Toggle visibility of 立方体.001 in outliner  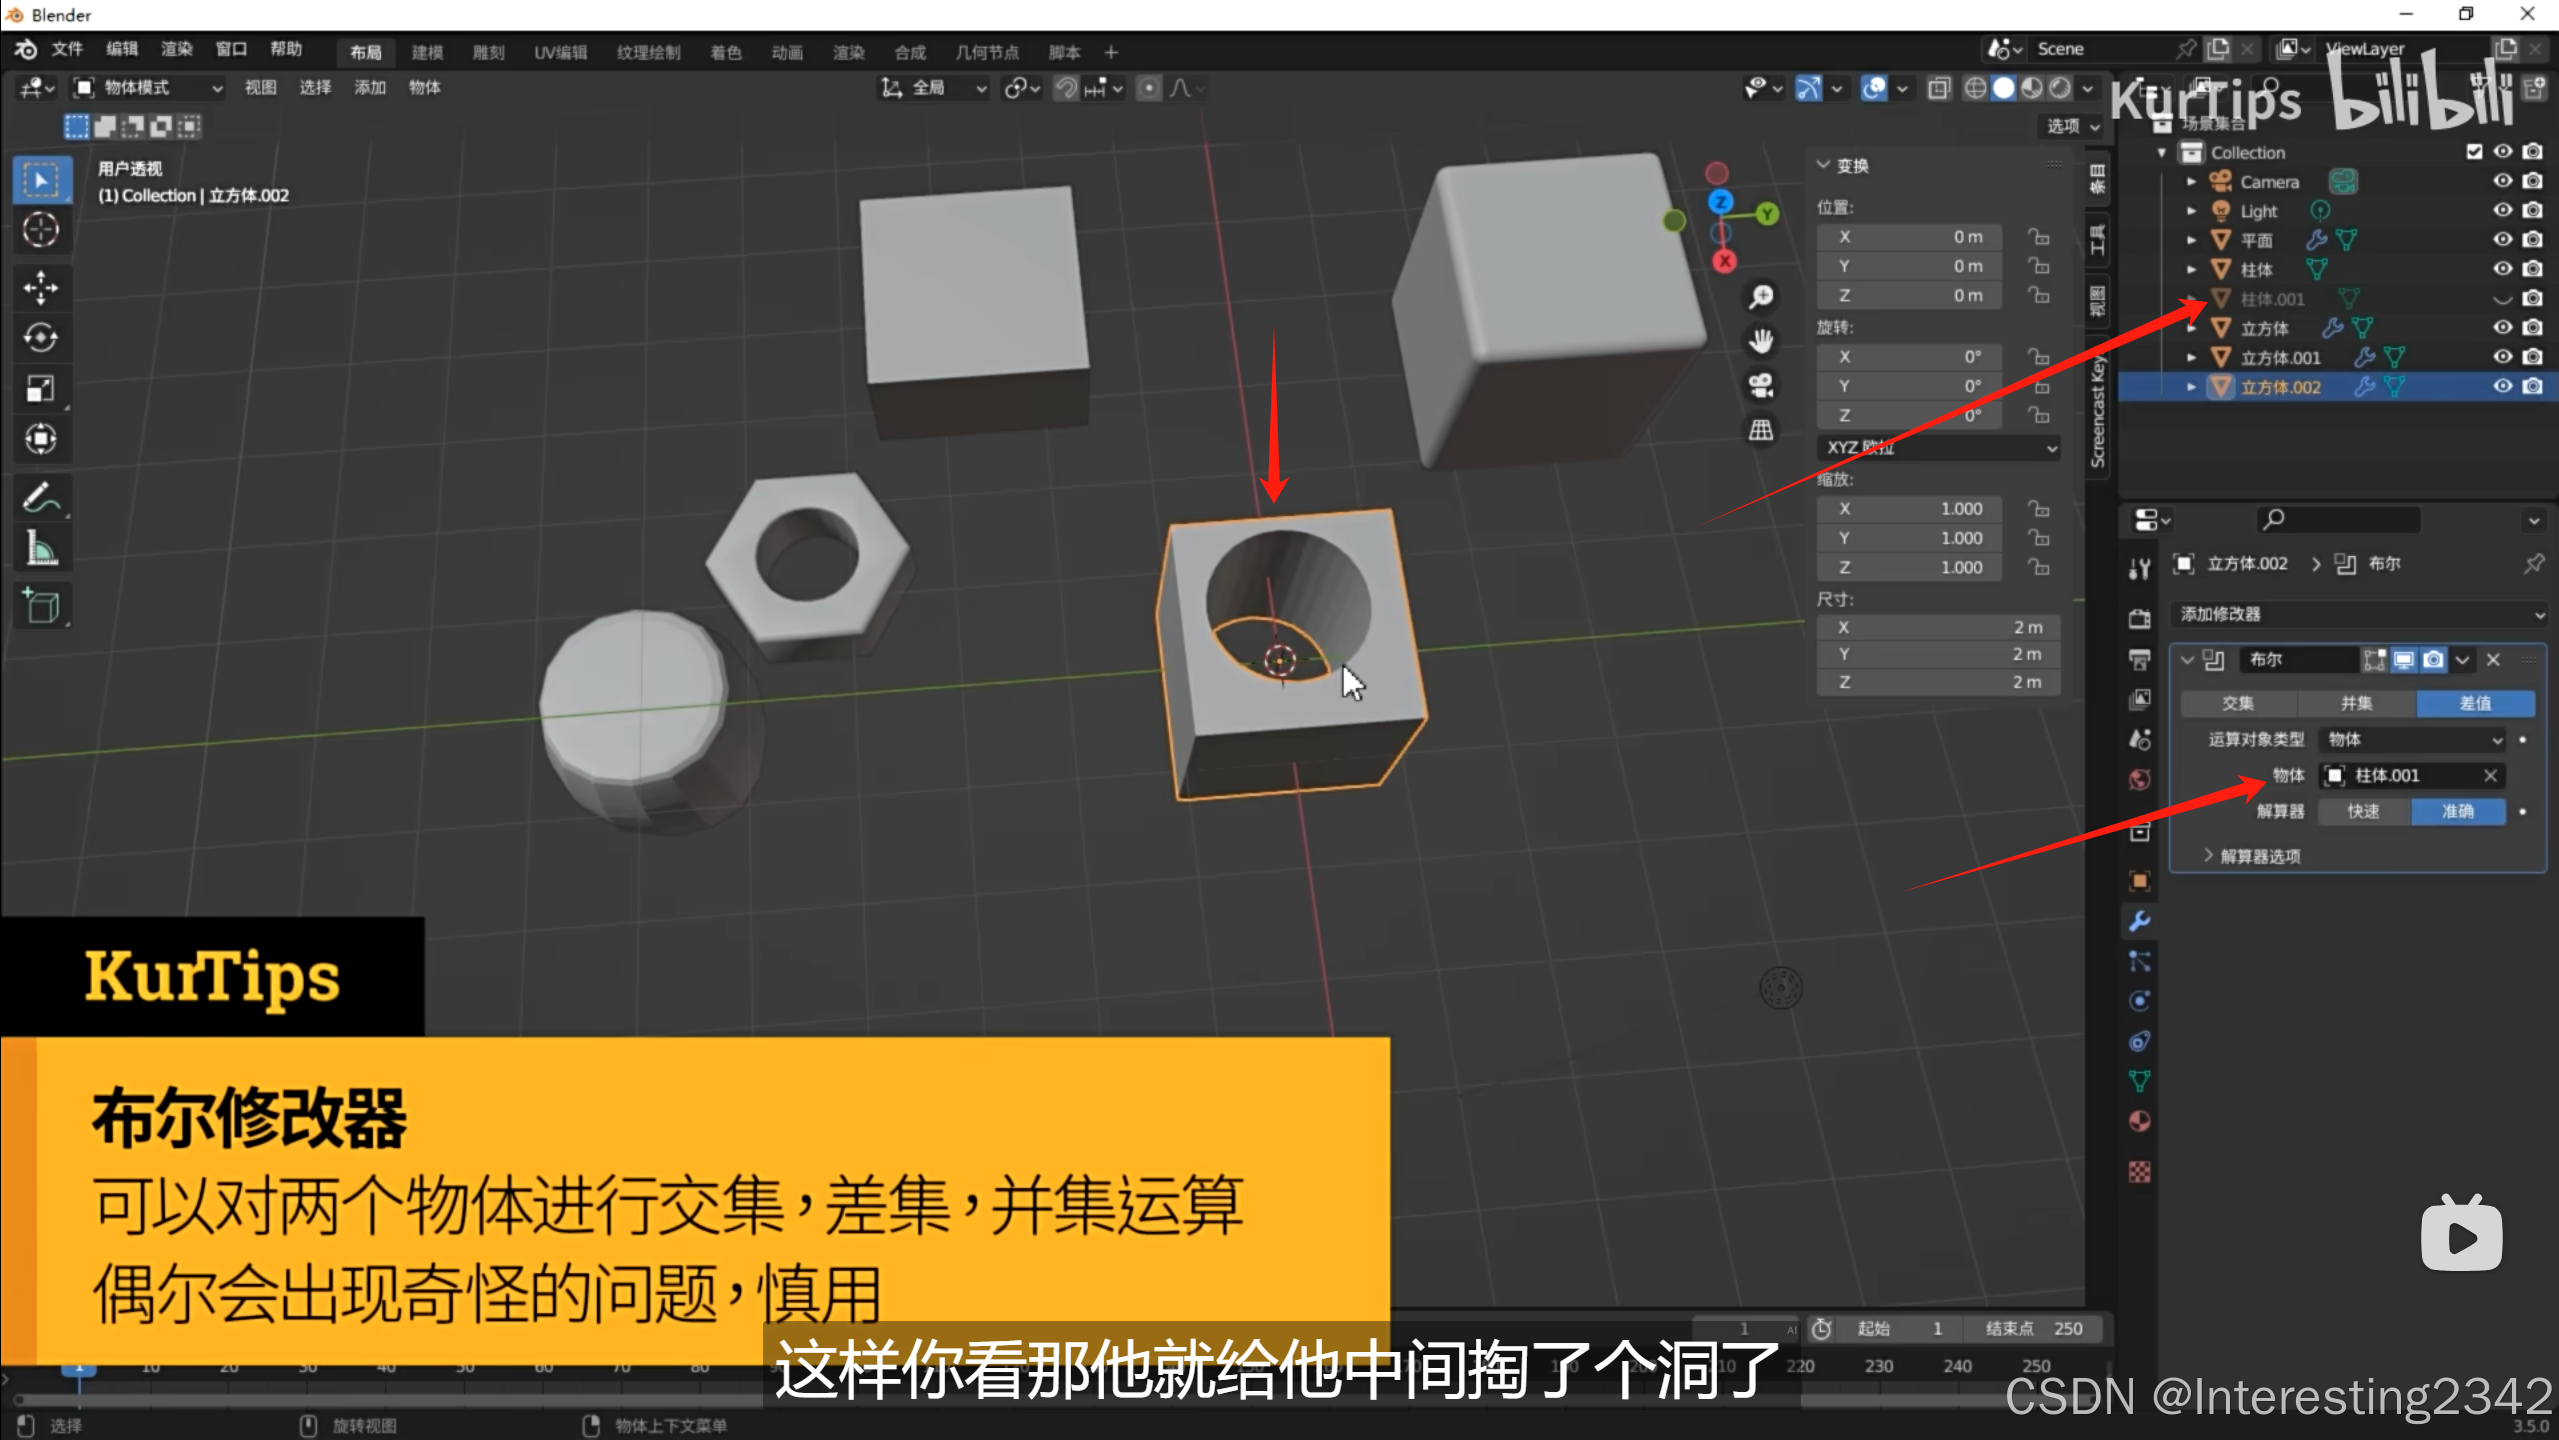2502,357
